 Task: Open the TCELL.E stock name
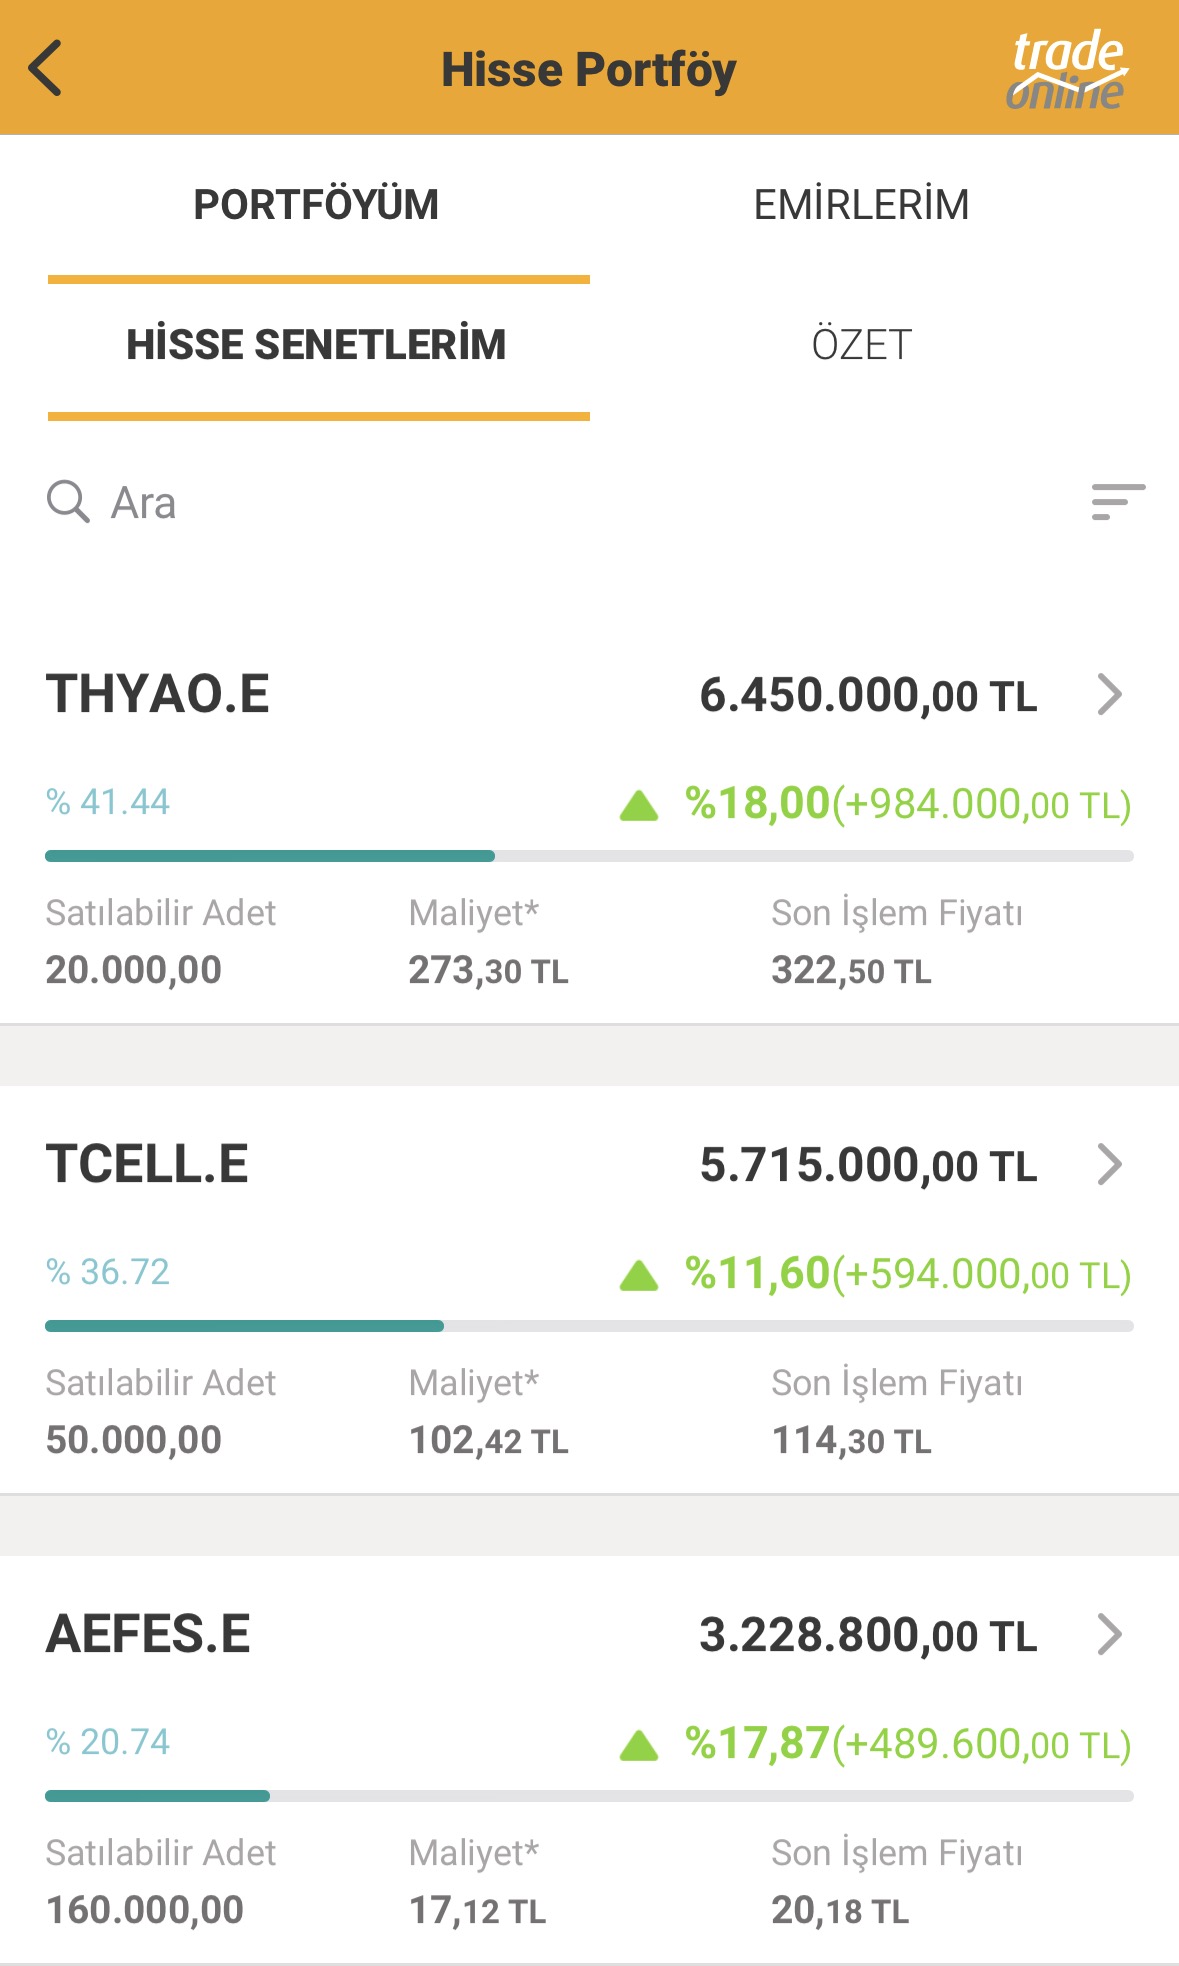pyautogui.click(x=147, y=1164)
